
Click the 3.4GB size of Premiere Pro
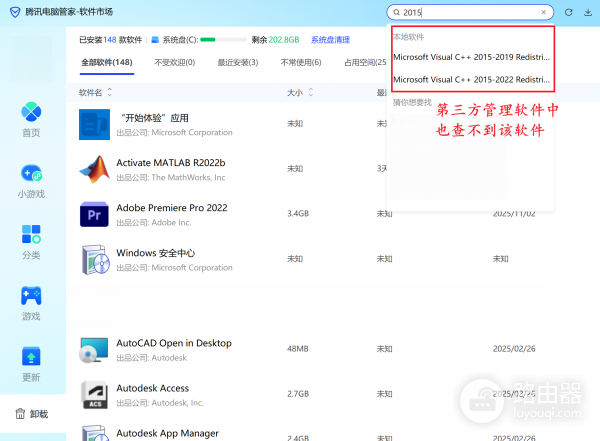(298, 214)
